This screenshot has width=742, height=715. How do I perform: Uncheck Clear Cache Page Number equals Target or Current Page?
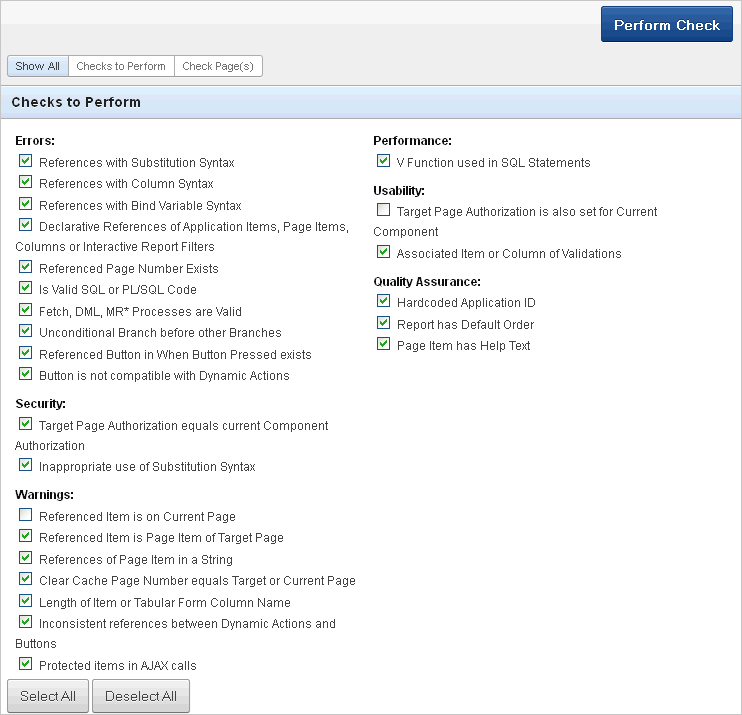(26, 579)
